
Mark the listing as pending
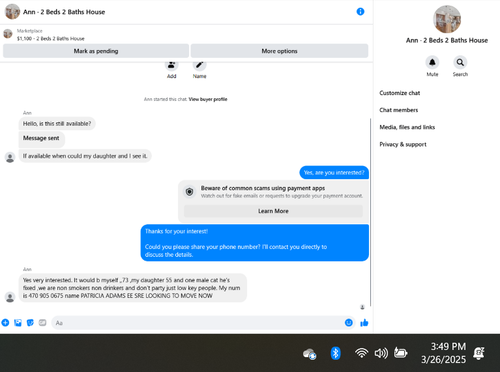tap(96, 51)
